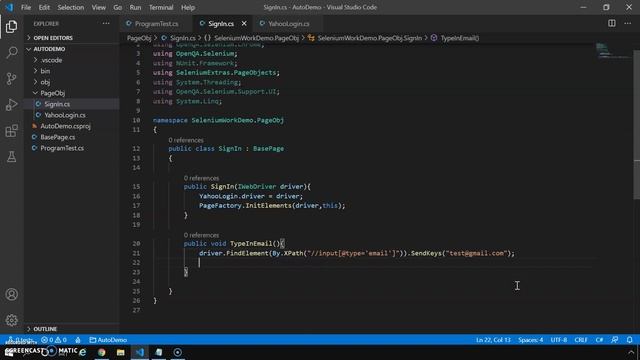
Task: Open the Source Control view
Action: point(11,78)
